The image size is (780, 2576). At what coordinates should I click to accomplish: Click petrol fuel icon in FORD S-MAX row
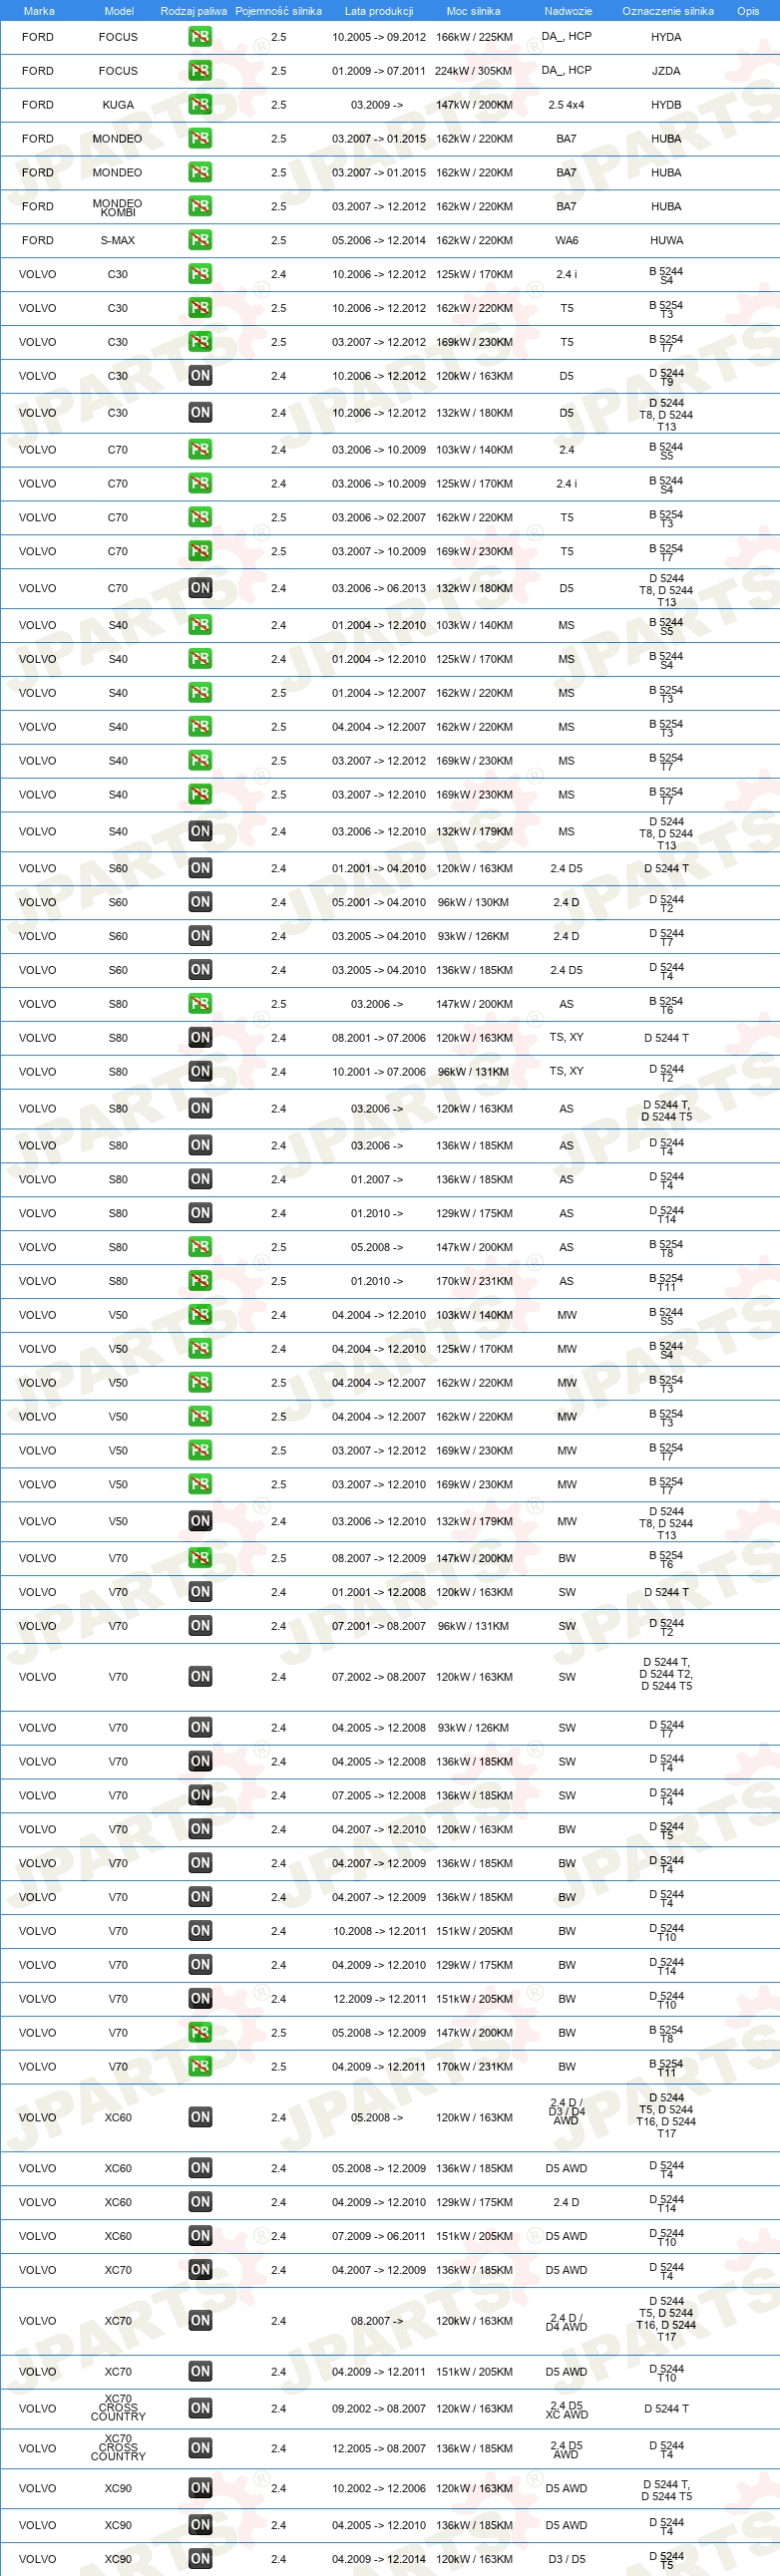pos(200,240)
